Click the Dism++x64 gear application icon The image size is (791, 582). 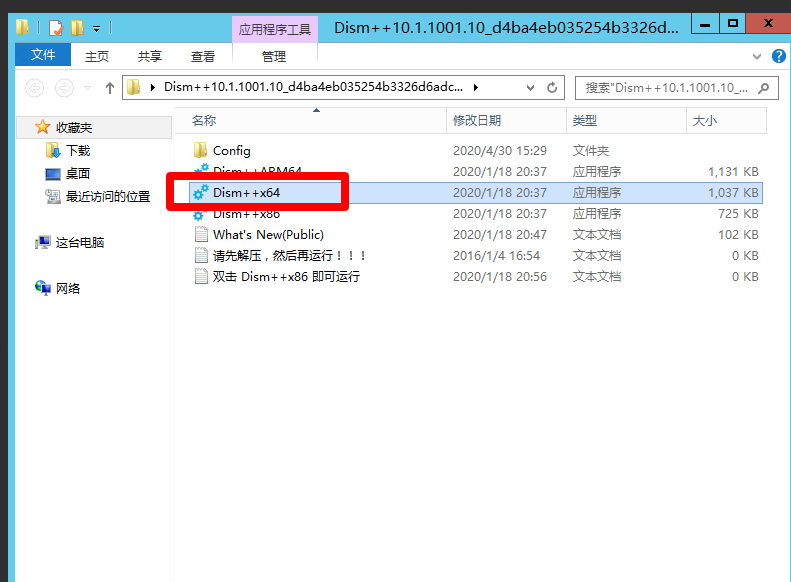(201, 192)
